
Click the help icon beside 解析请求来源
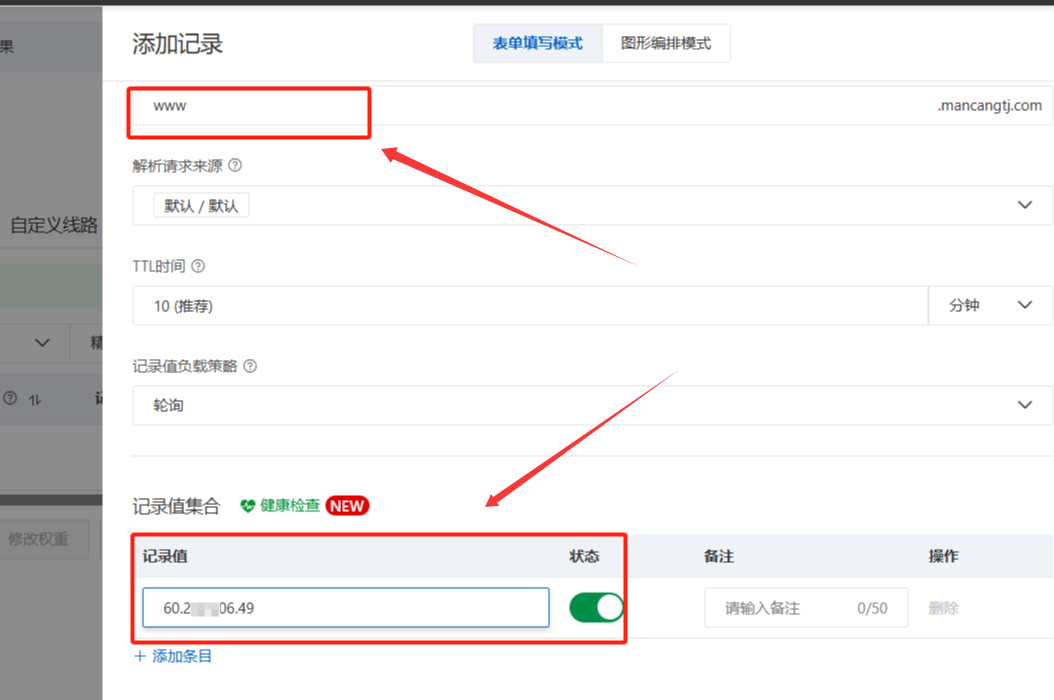(x=236, y=166)
